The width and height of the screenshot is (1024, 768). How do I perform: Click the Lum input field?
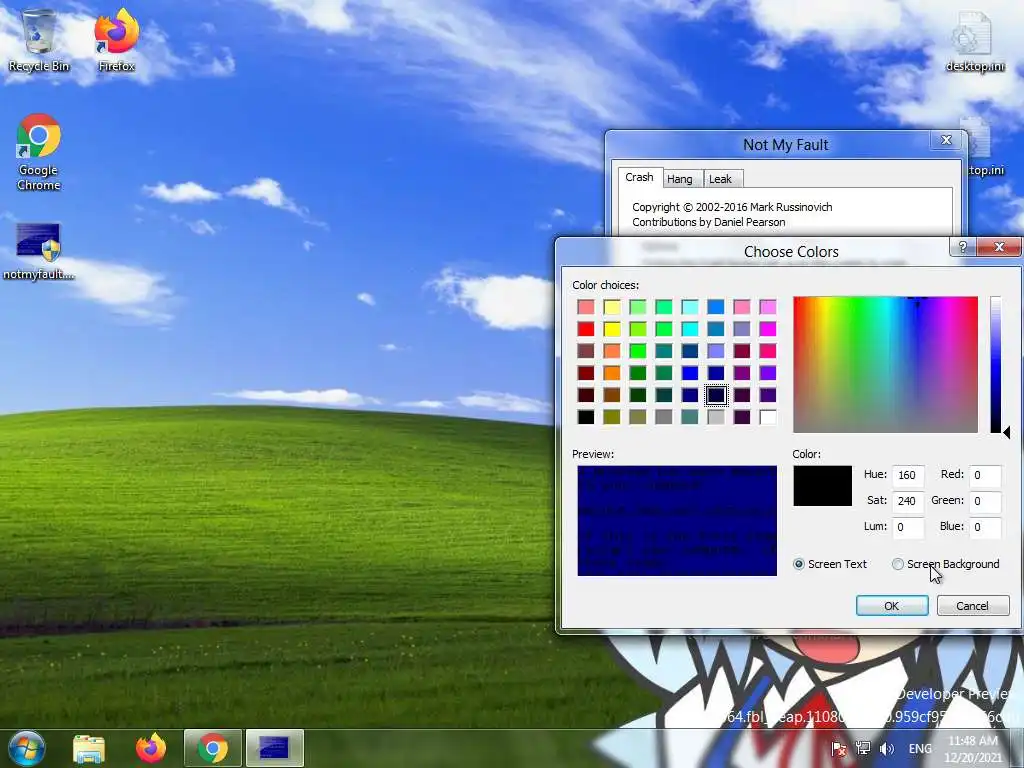click(908, 527)
